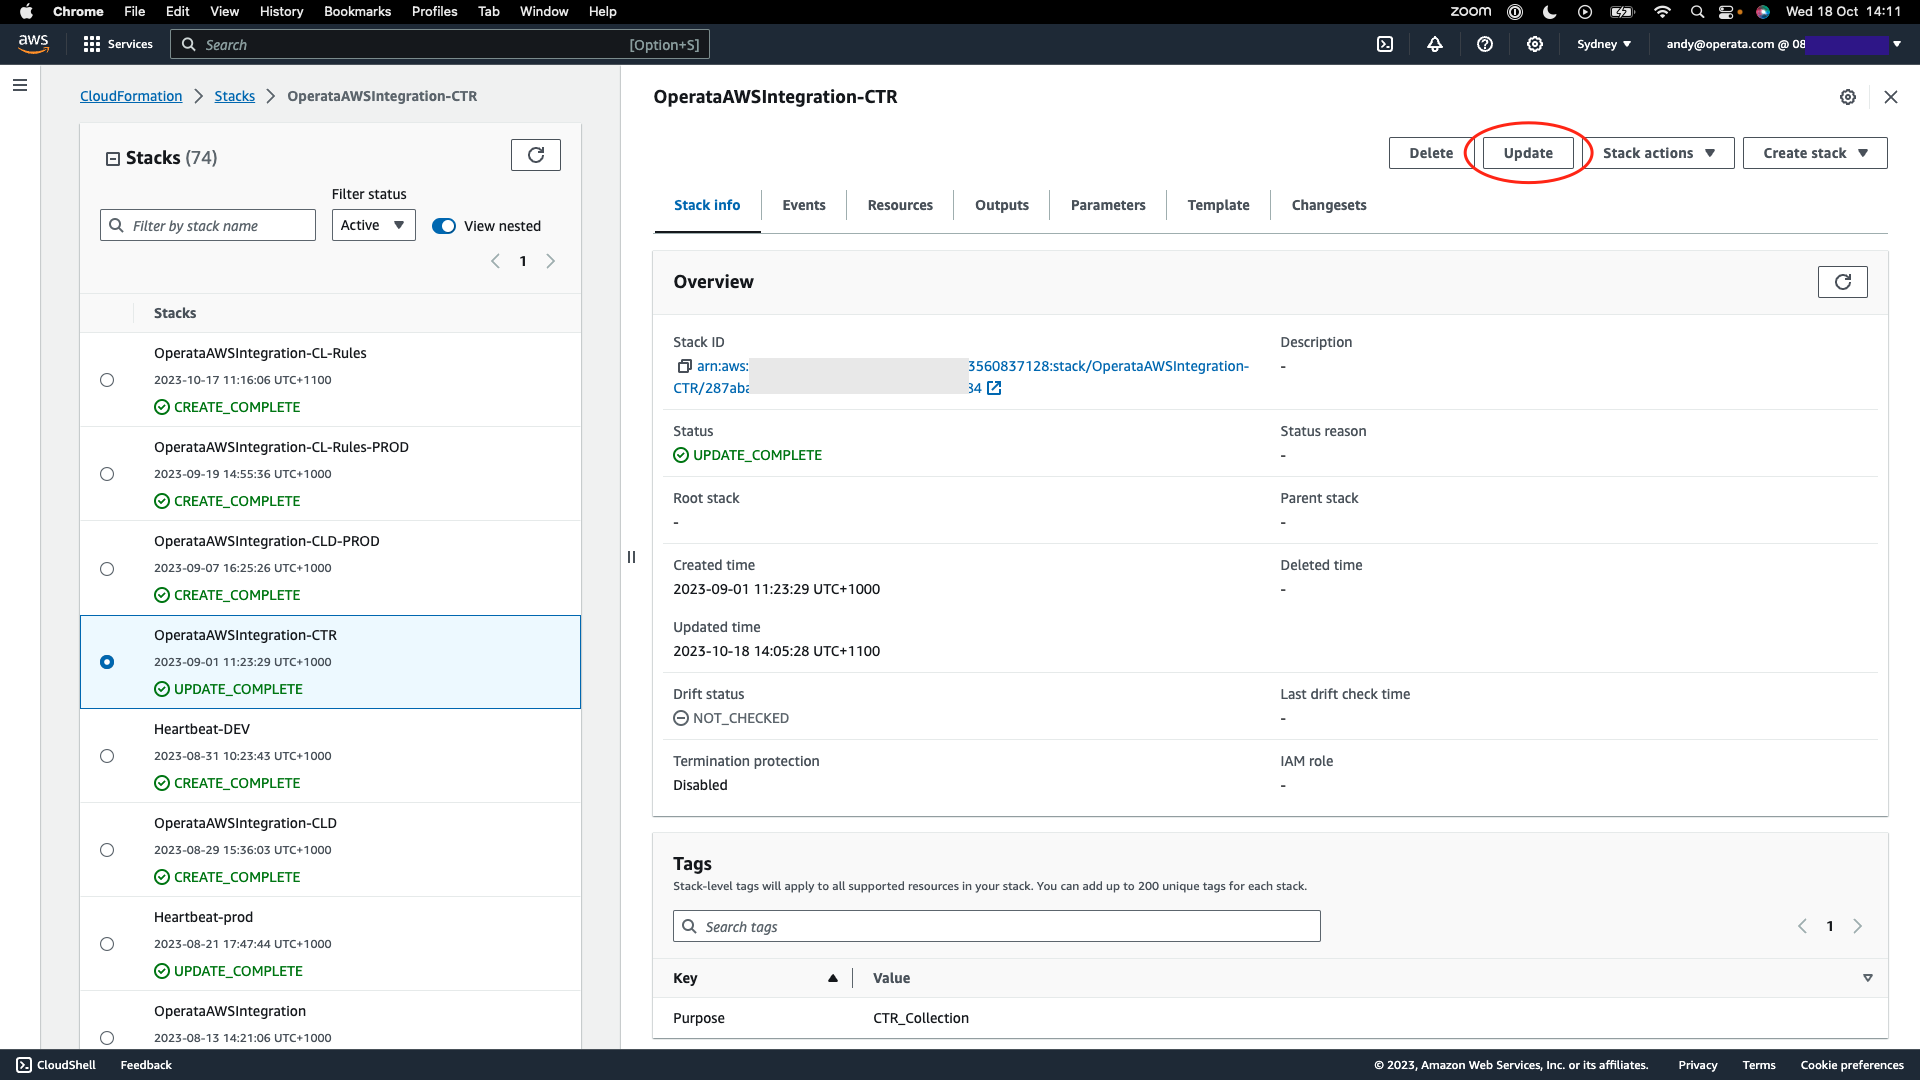
Task: Open stack details panel settings gear
Action: 1848,97
